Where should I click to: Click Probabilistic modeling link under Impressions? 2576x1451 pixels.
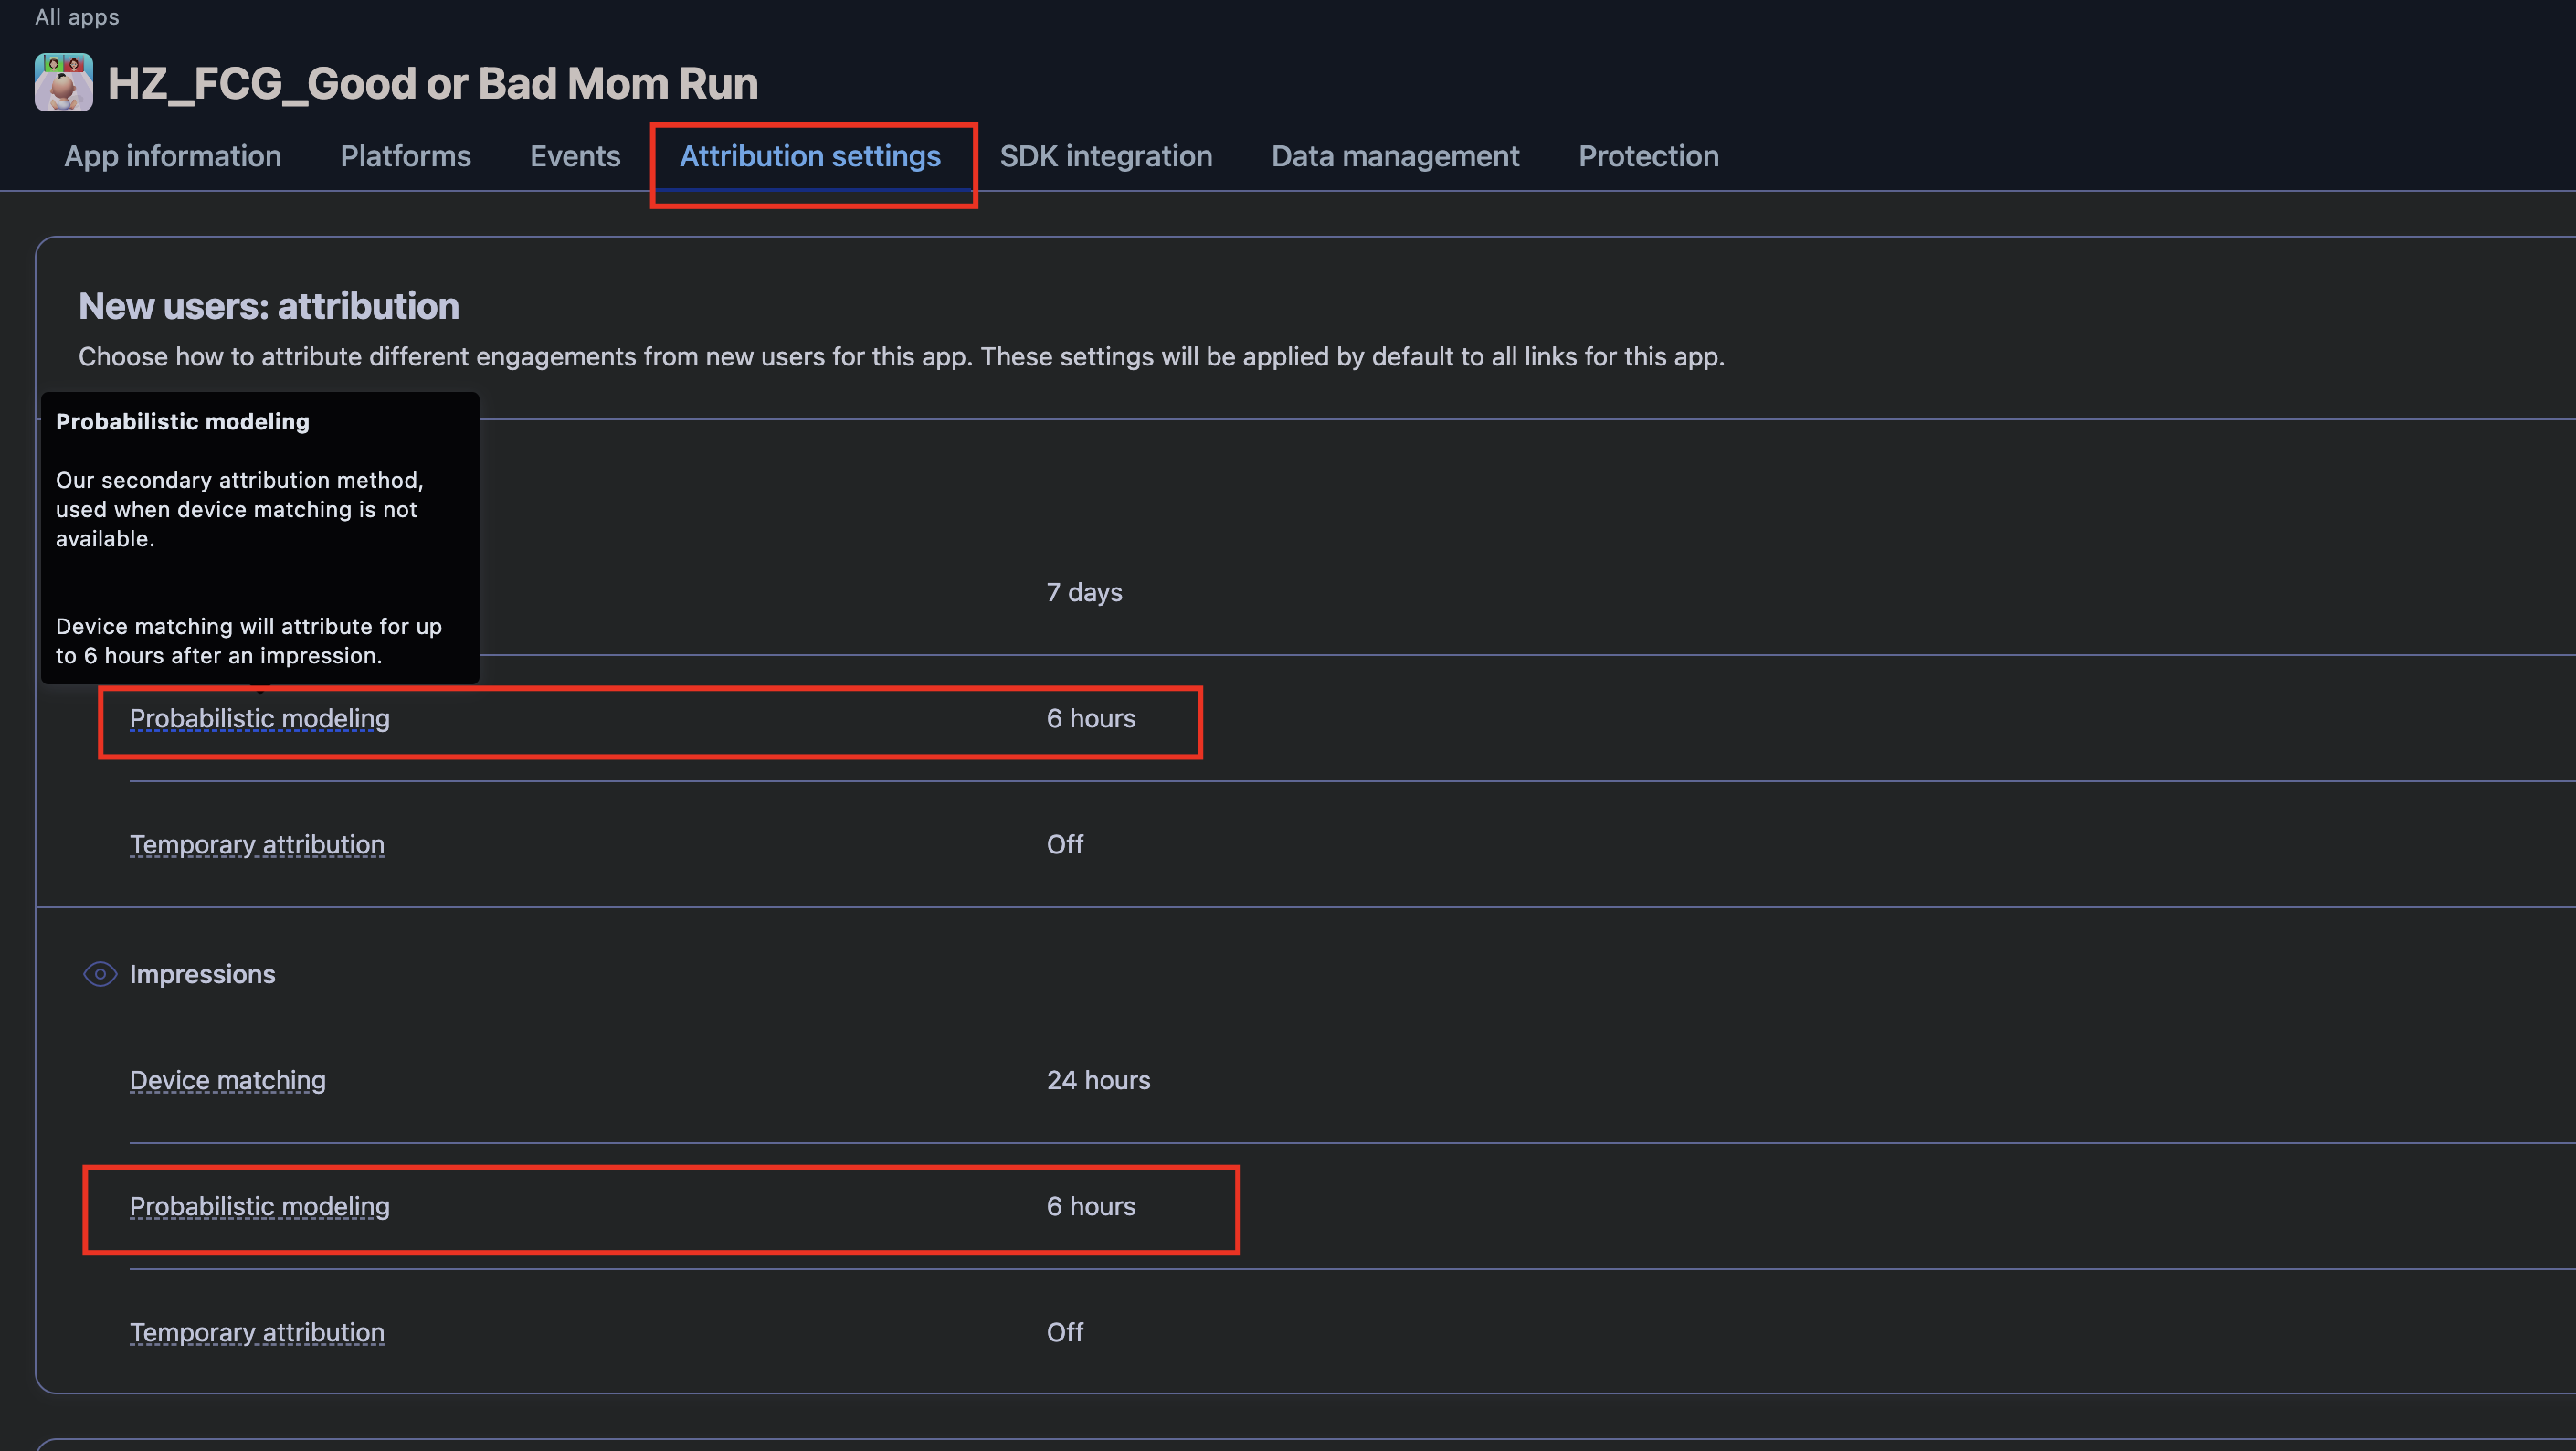tap(259, 1206)
